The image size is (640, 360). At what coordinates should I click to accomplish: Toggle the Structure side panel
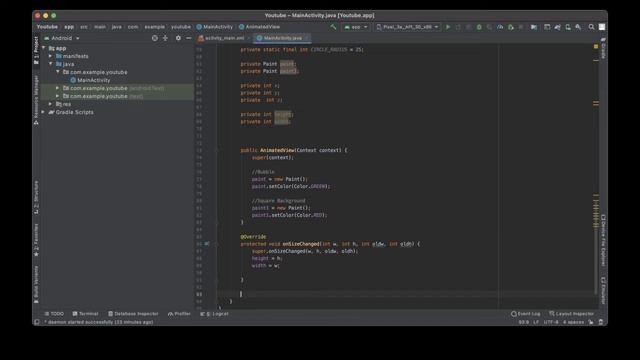(36, 197)
